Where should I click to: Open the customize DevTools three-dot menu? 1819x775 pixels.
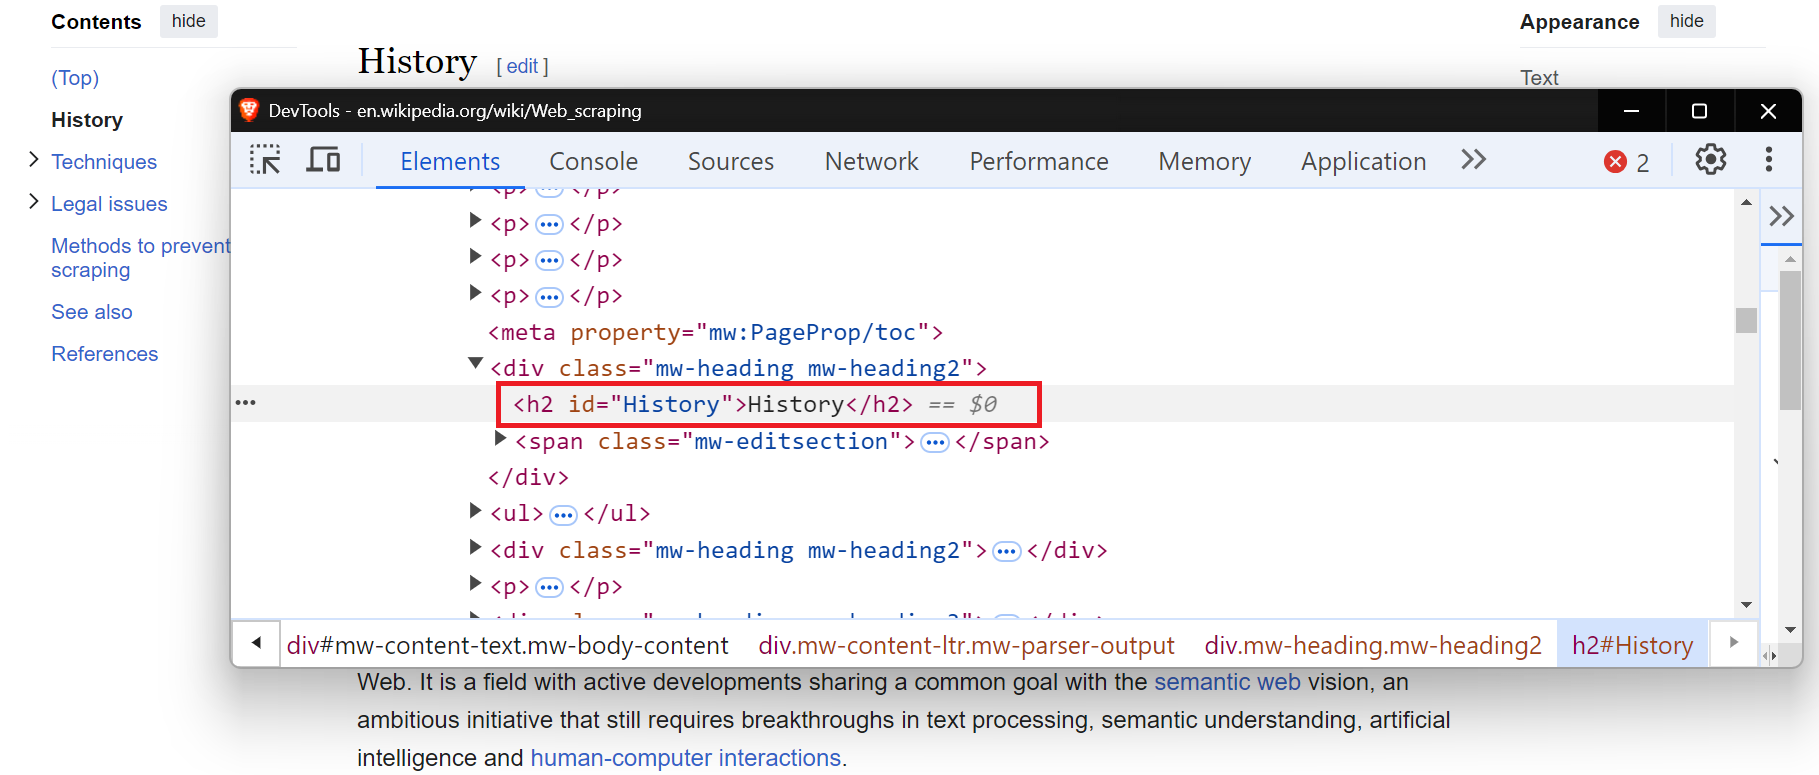click(1769, 160)
